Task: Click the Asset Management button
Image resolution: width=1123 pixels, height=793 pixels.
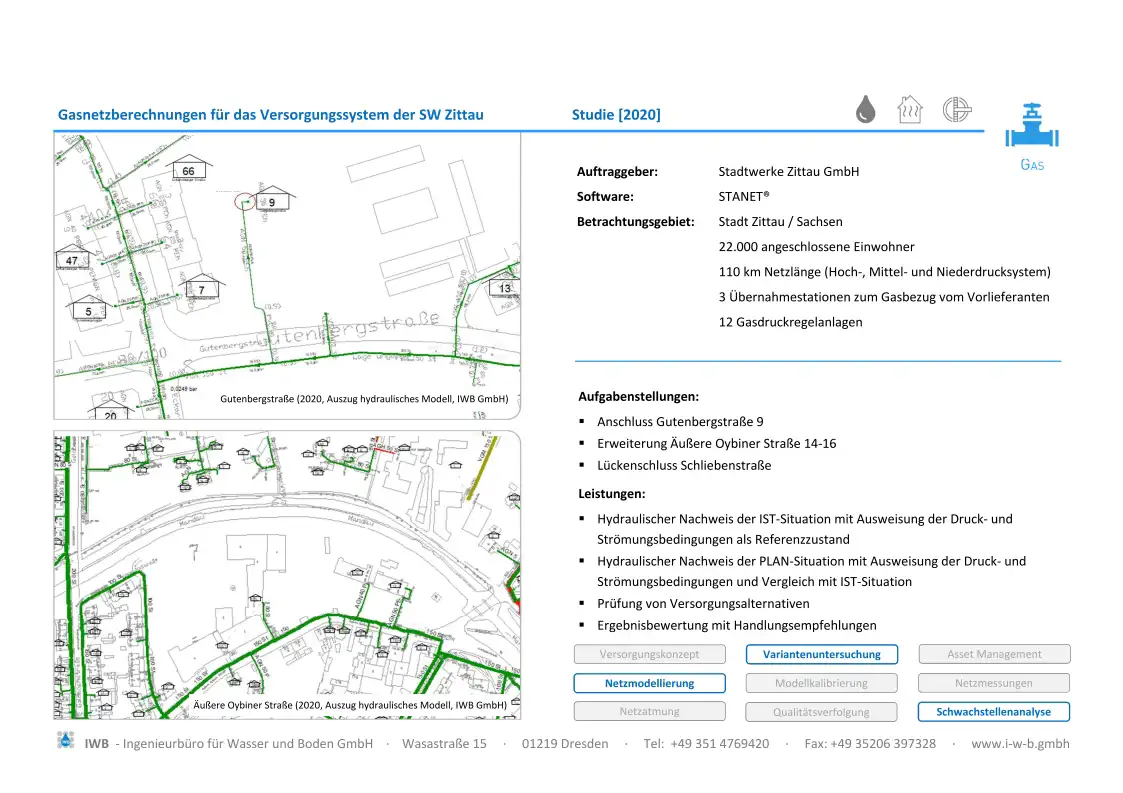Action: (993, 655)
